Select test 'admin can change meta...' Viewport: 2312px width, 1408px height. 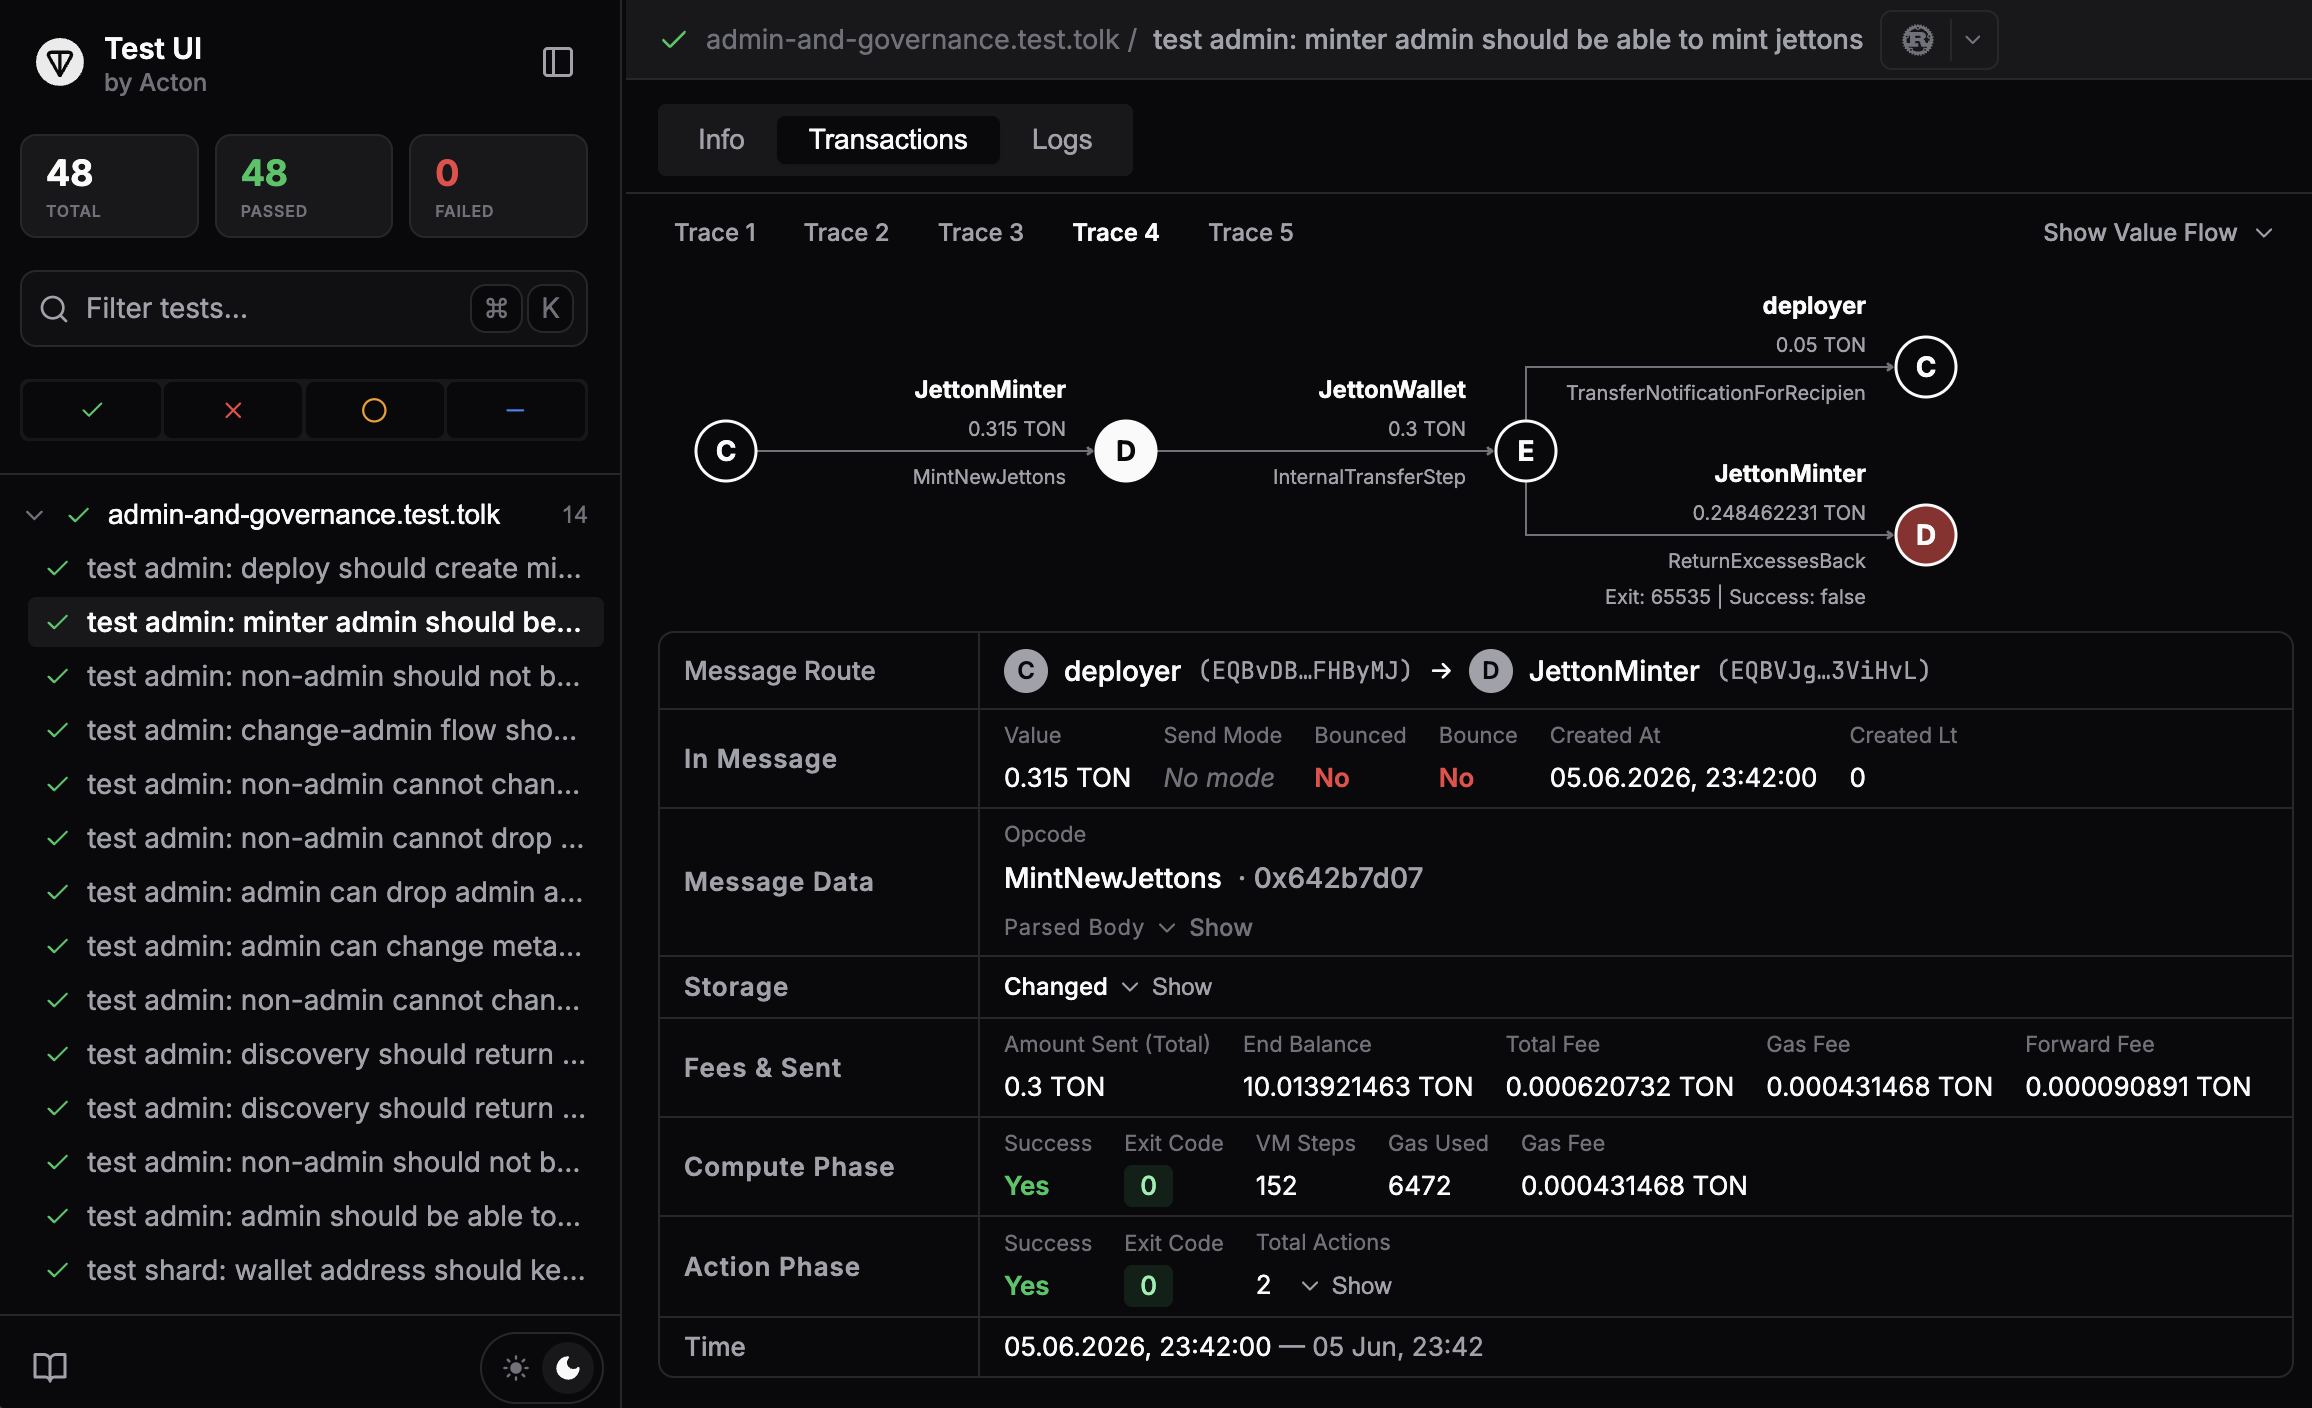tap(316, 946)
